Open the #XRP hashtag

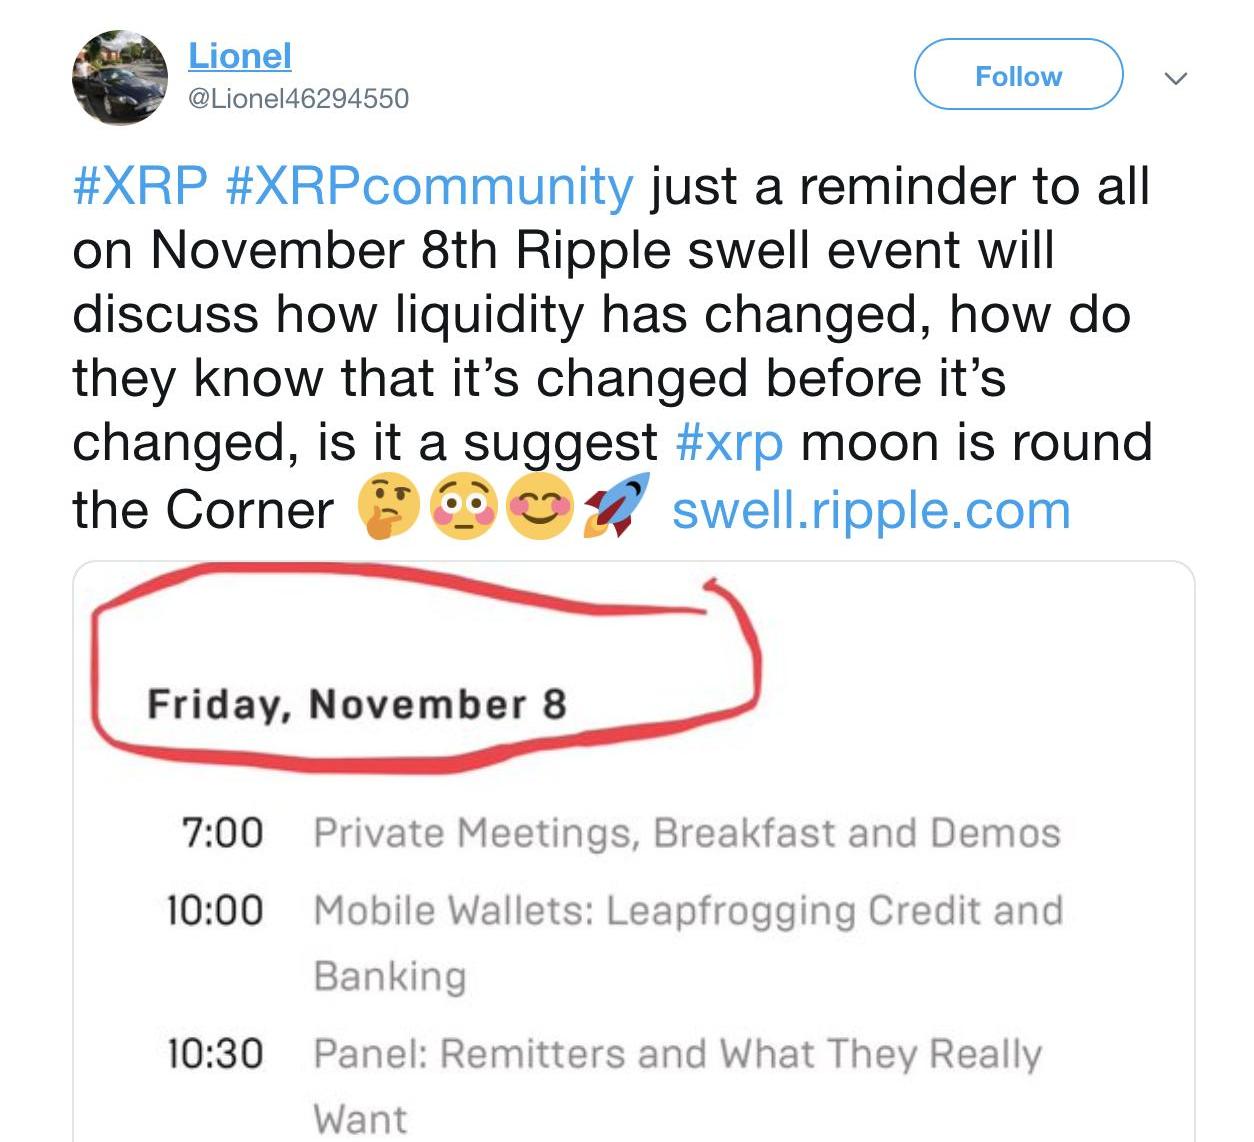(141, 186)
